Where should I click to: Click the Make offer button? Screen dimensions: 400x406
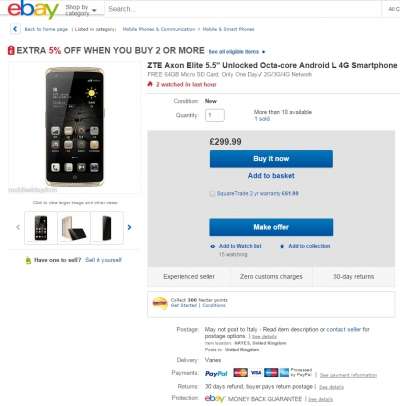pos(271,227)
